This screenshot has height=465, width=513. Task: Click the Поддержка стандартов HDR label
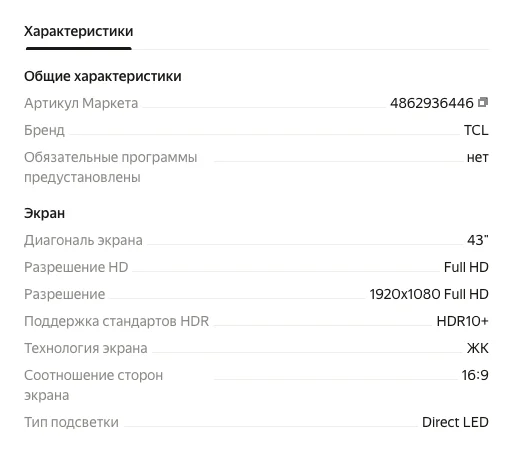(116, 321)
